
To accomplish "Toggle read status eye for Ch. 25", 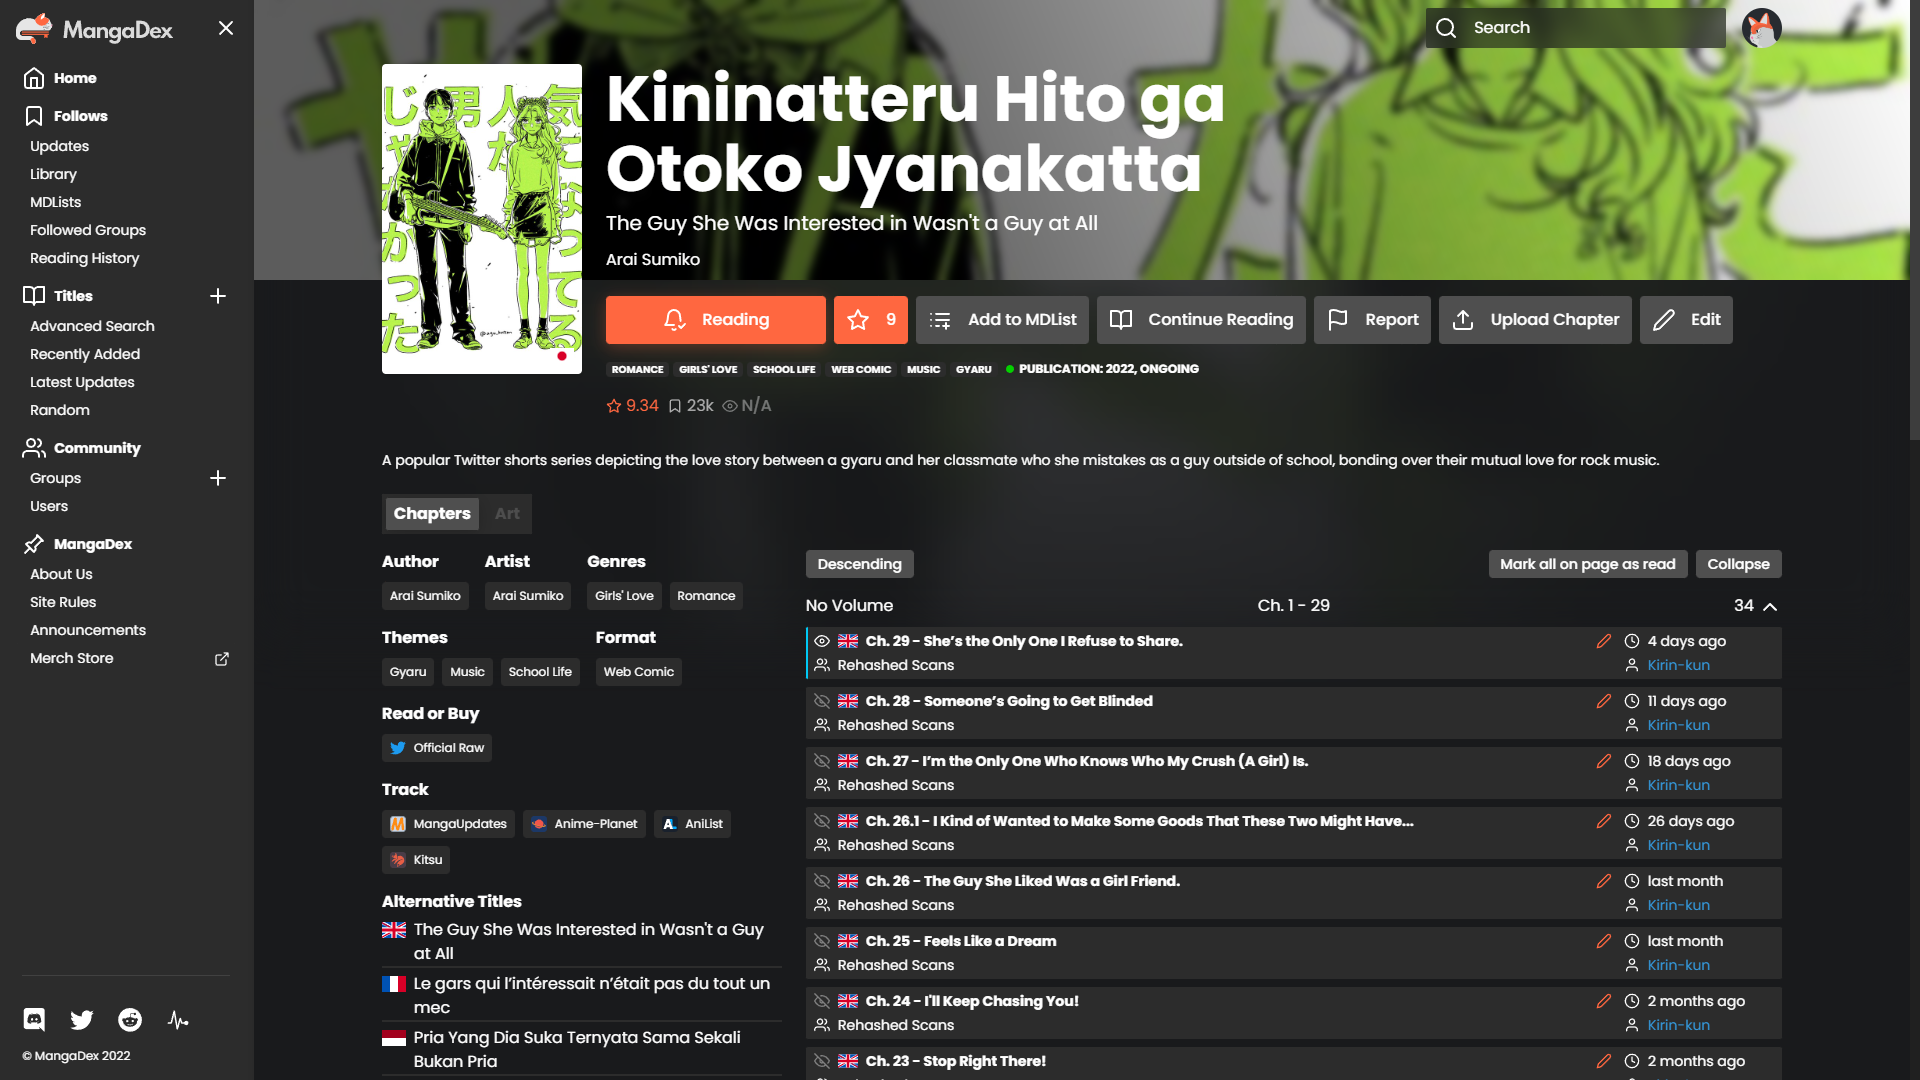I will [822, 941].
